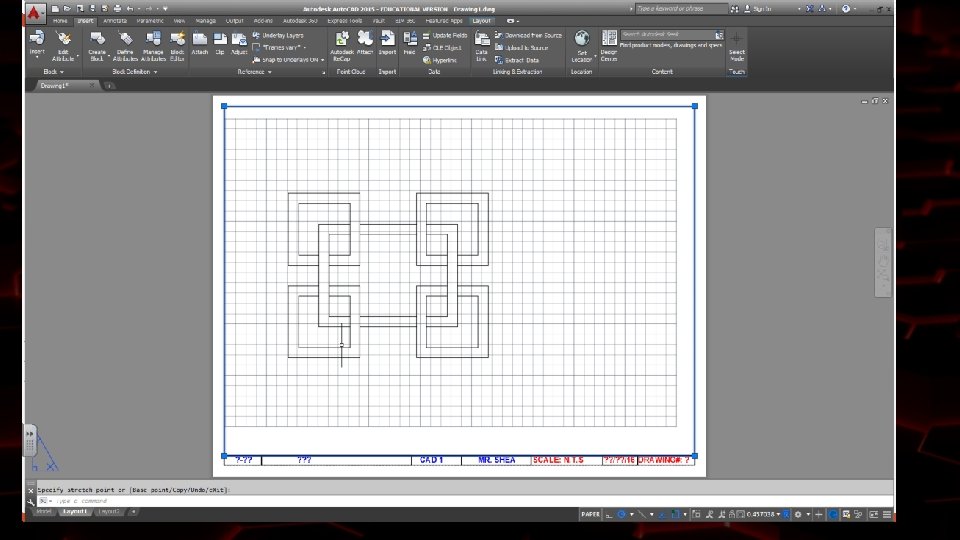Click Underlay Layers button
The height and width of the screenshot is (540, 960).
tap(278, 36)
